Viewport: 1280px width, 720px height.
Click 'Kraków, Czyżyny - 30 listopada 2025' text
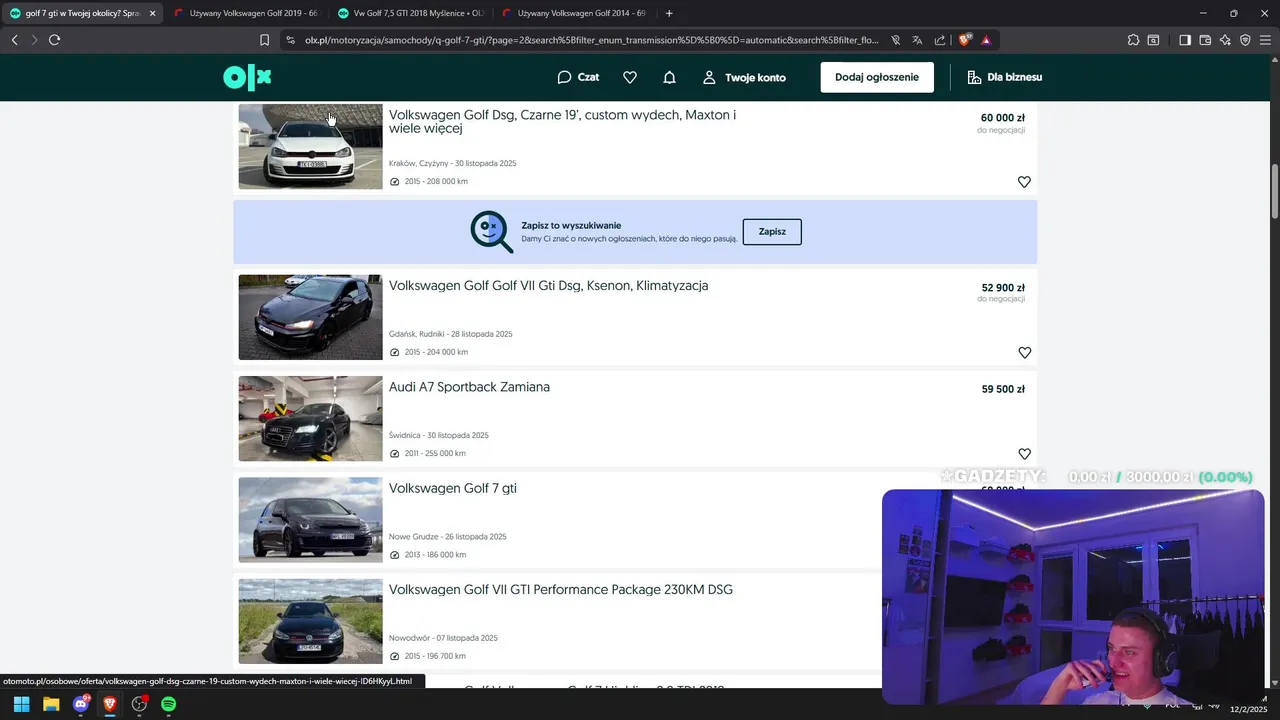[x=452, y=163]
